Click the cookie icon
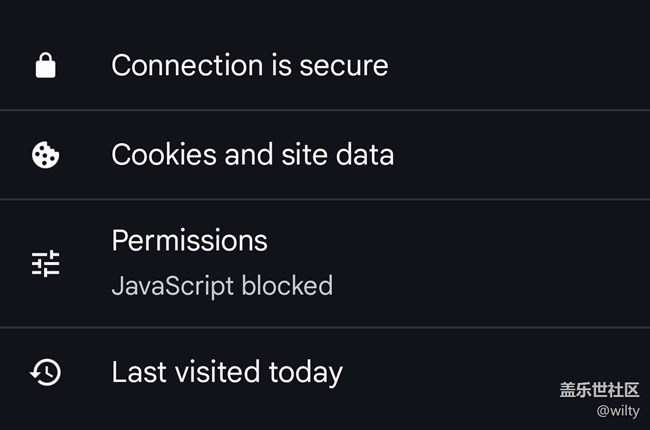The width and height of the screenshot is (650, 430). tap(46, 155)
